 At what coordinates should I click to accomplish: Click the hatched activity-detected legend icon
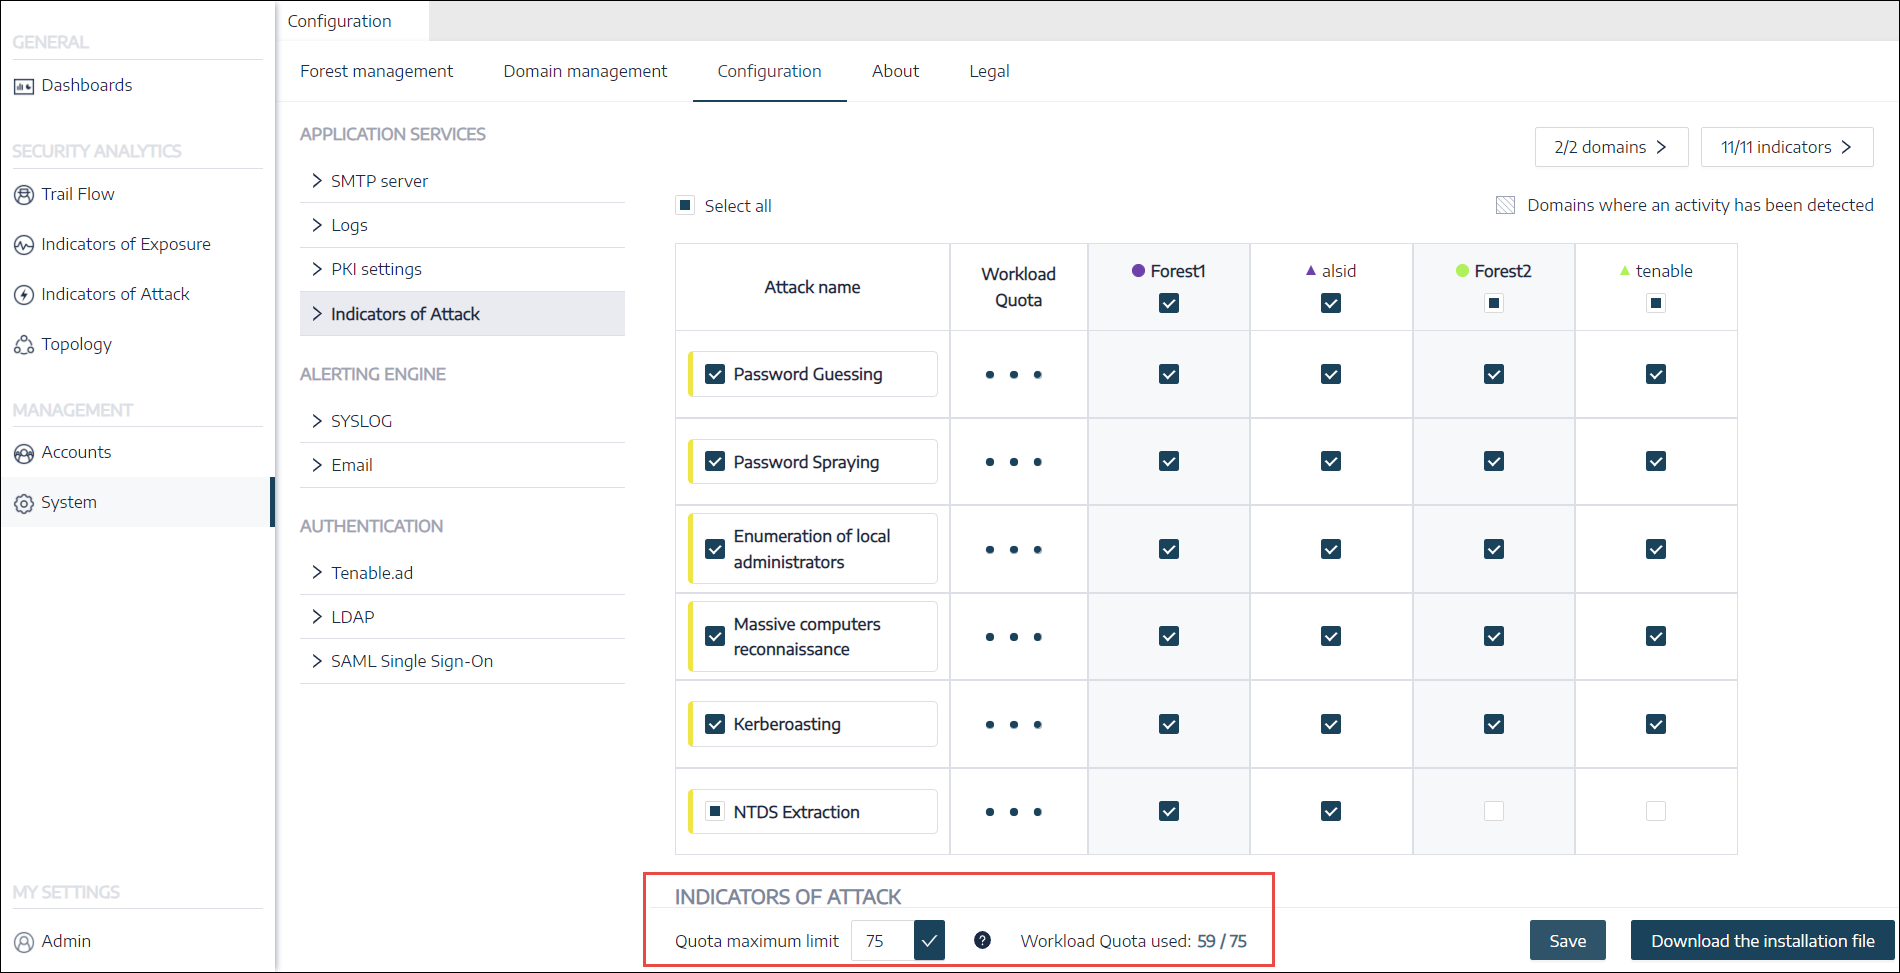coord(1505,205)
